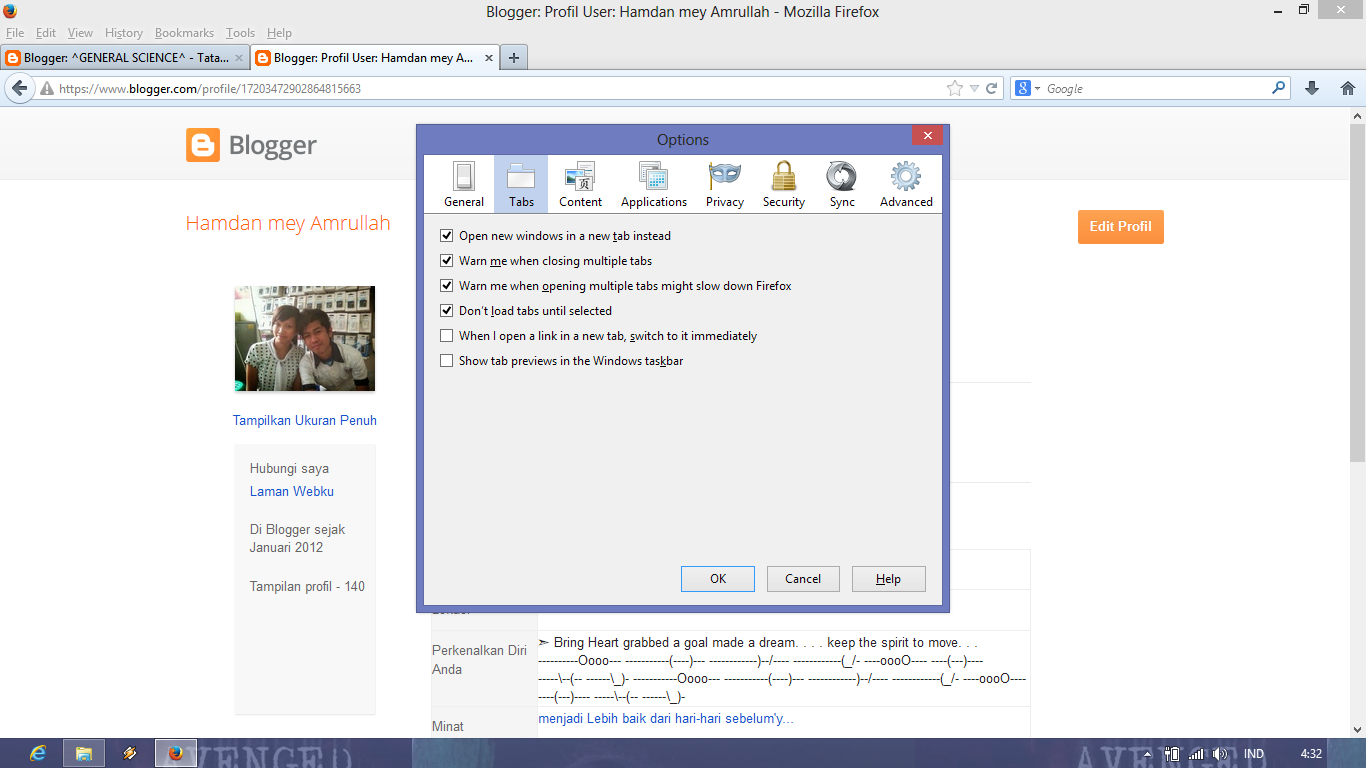This screenshot has width=1366, height=768.
Task: Click the browser Back arrow button
Action: pos(19,88)
